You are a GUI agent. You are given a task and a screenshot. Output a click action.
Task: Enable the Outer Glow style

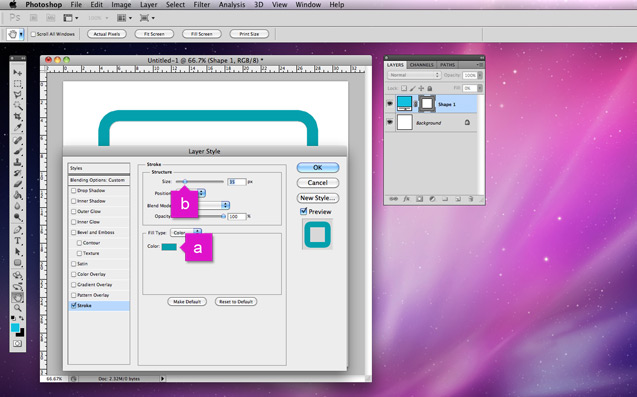74,212
